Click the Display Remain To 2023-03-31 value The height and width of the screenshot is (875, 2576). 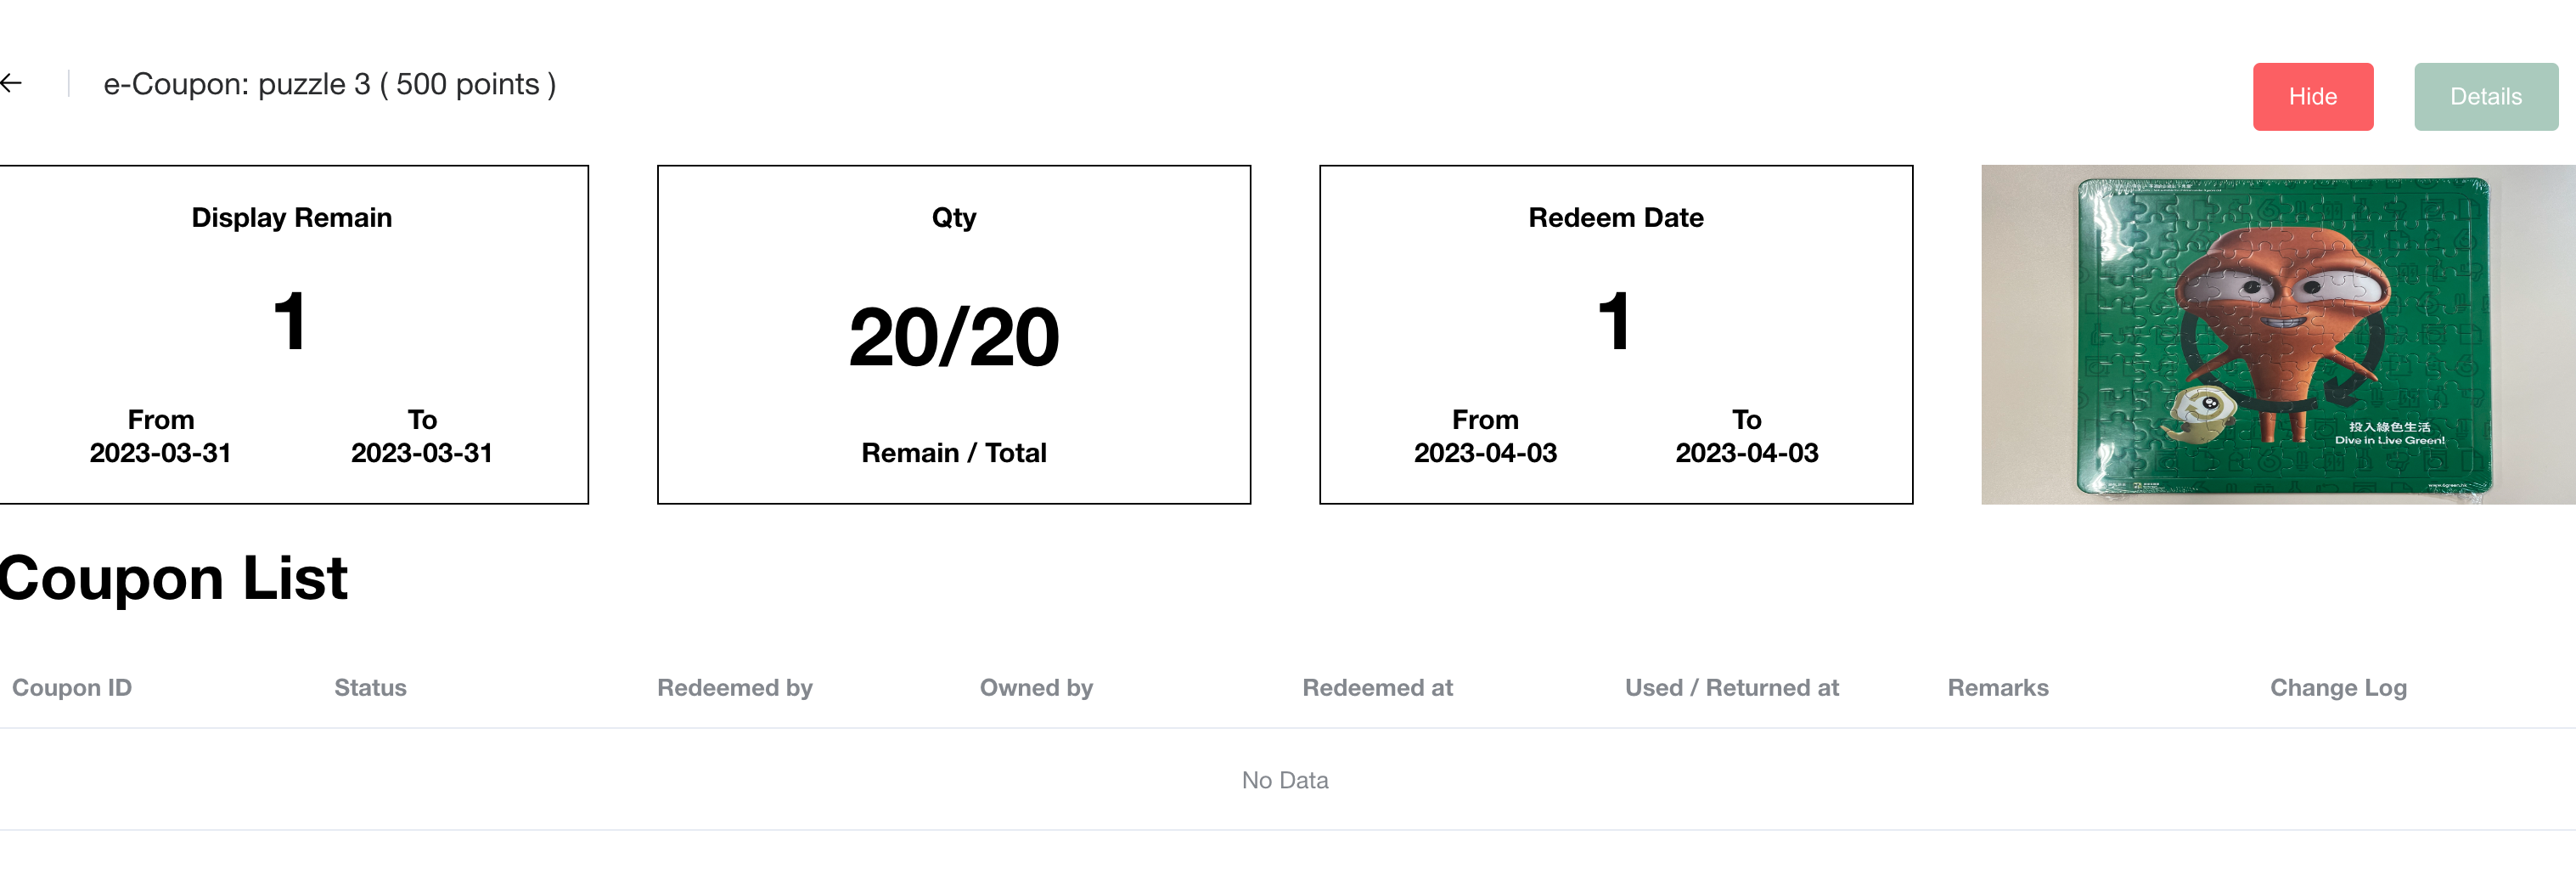pos(421,453)
